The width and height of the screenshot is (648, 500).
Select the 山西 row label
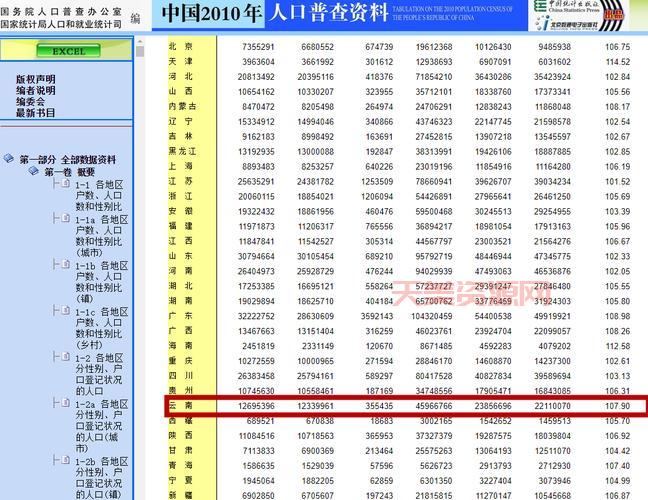pyautogui.click(x=181, y=91)
